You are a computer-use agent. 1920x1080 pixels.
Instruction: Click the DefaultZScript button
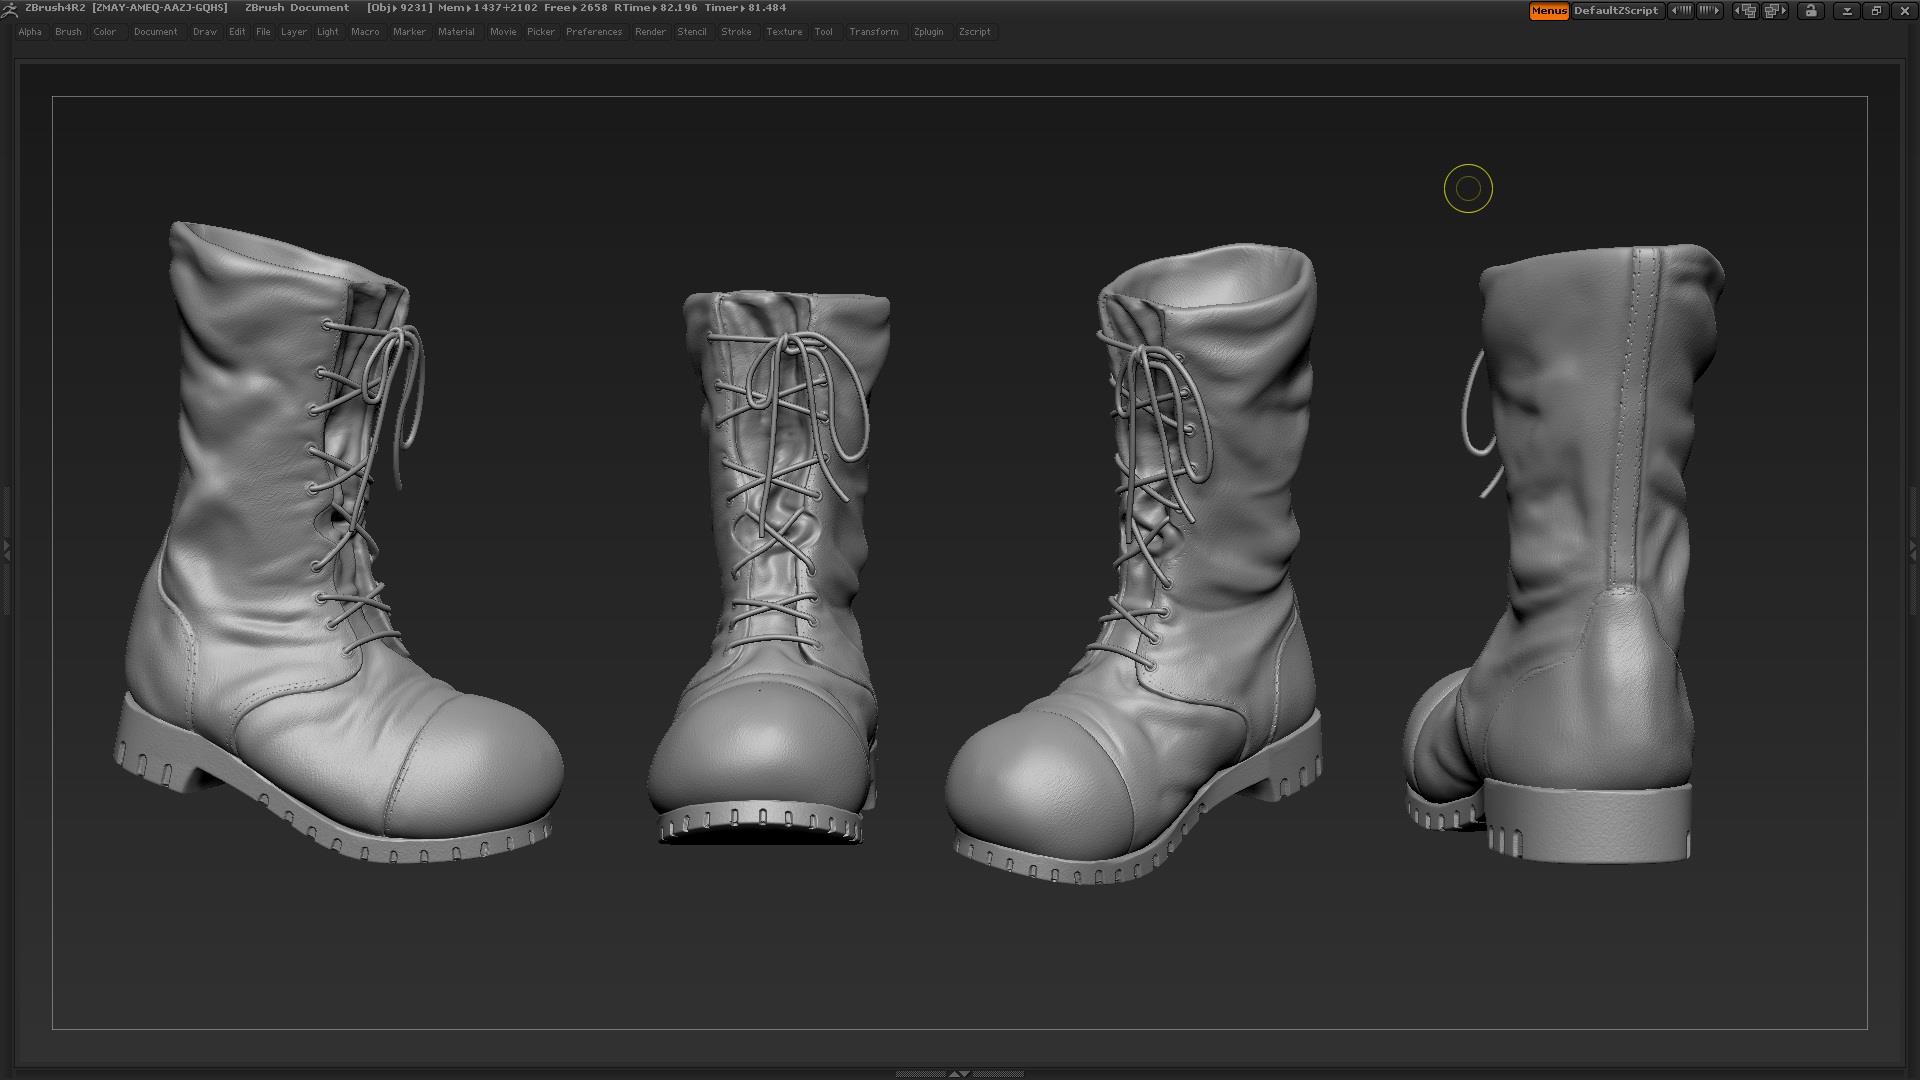point(1616,10)
